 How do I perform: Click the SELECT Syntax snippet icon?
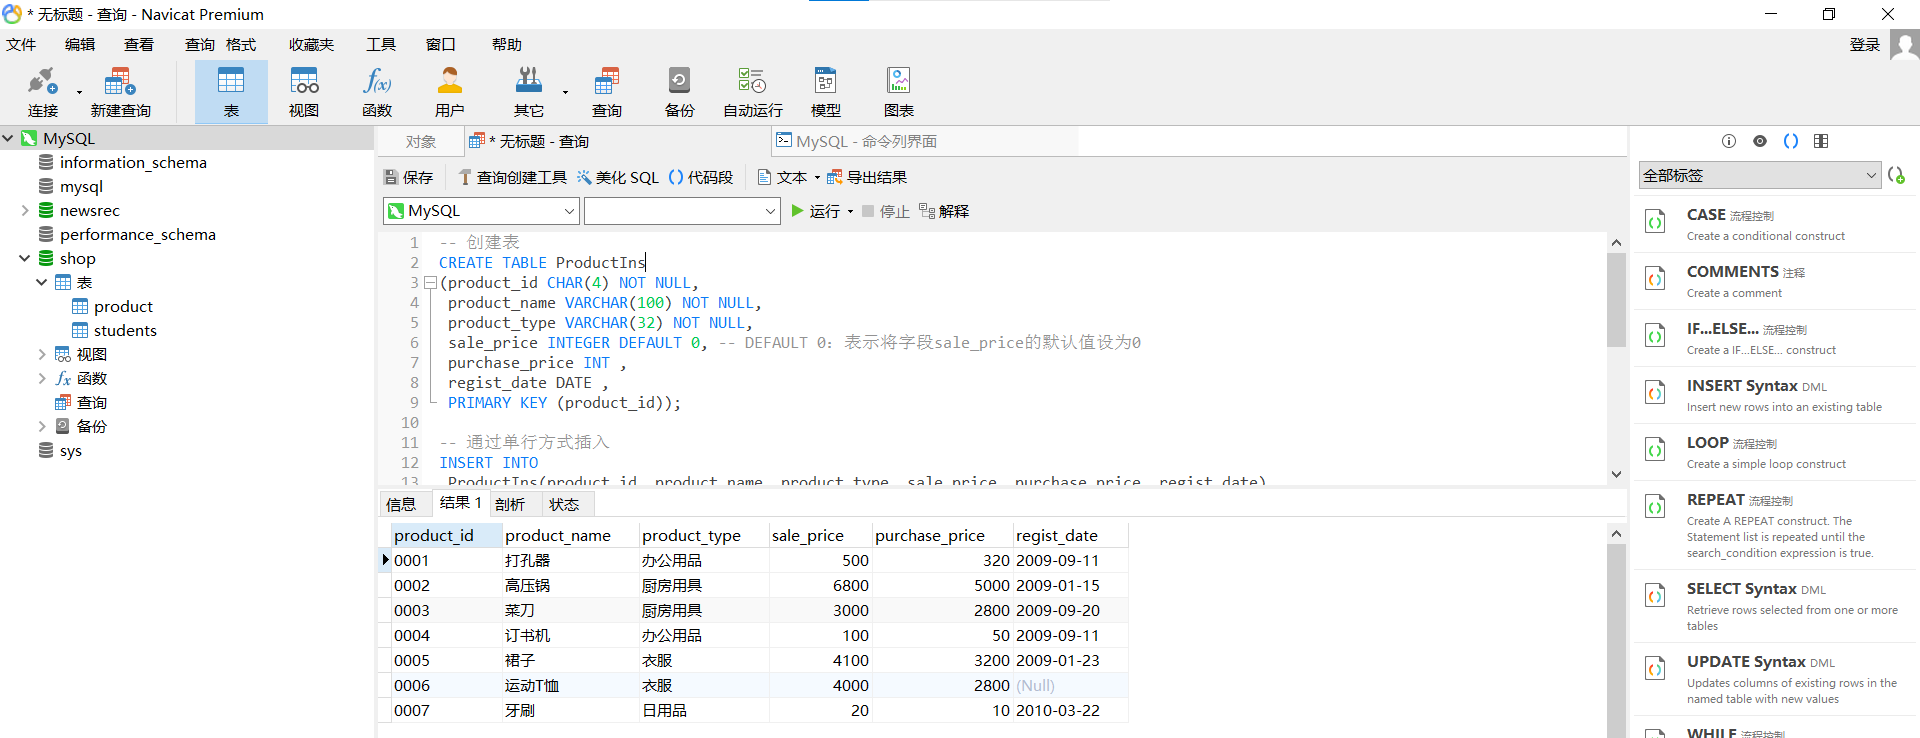pos(1656,596)
